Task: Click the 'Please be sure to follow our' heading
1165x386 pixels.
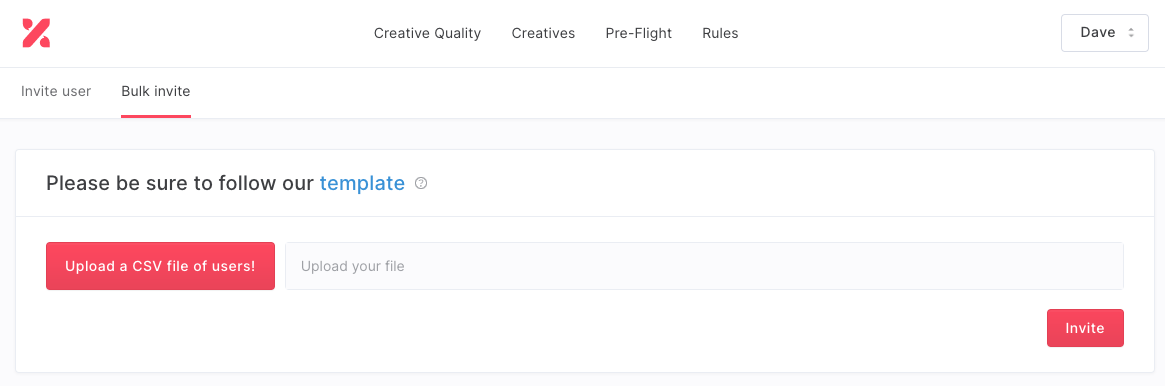Action: click(180, 183)
